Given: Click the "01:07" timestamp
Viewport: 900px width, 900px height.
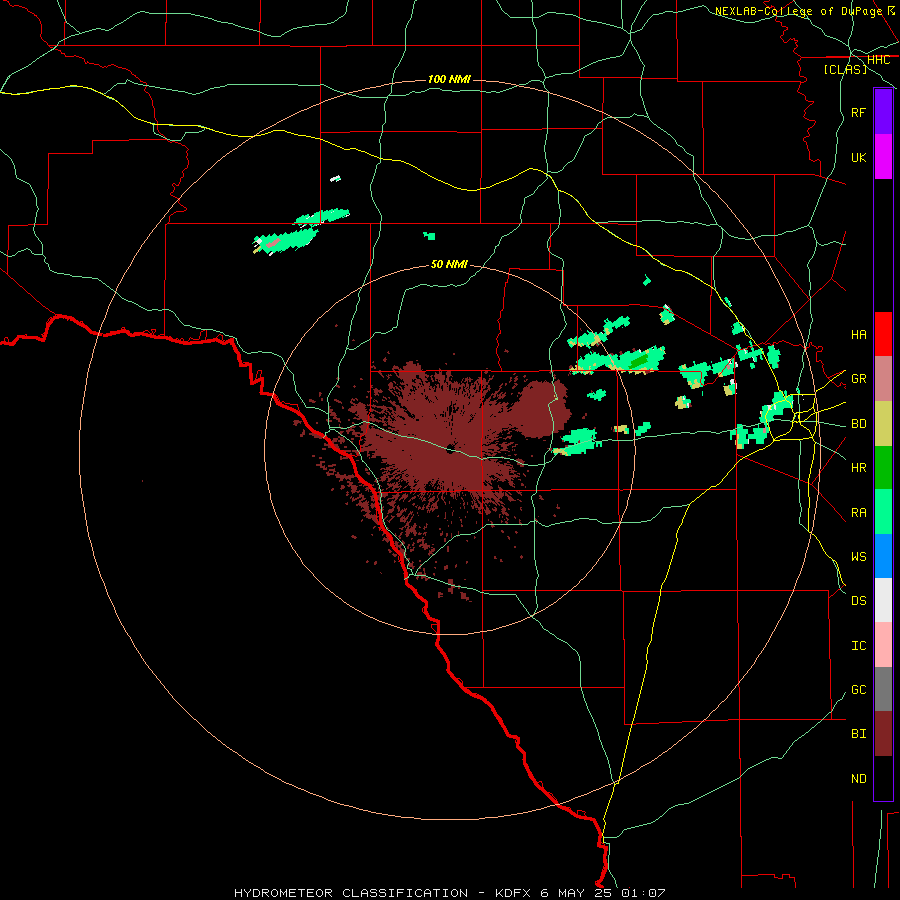Looking at the screenshot, I should coord(644,893).
